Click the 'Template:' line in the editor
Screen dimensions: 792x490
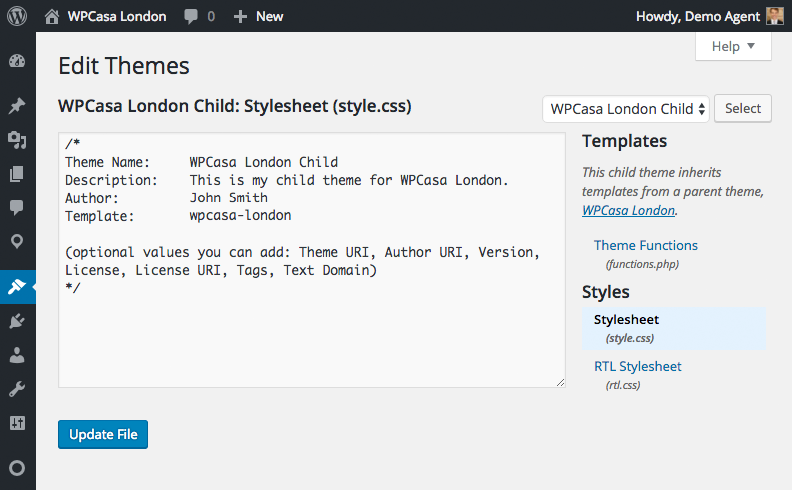[x=178, y=216]
